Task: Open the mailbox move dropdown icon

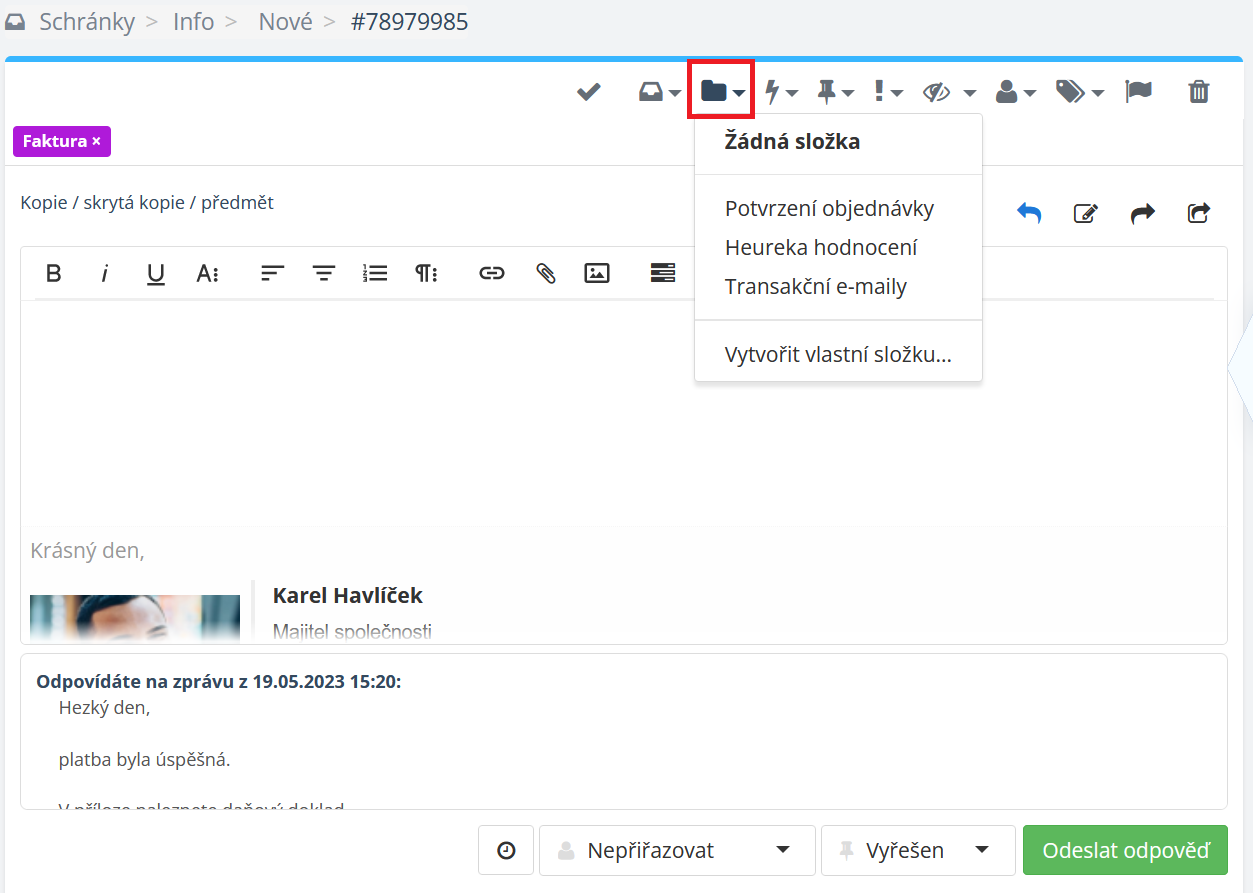Action: [659, 92]
